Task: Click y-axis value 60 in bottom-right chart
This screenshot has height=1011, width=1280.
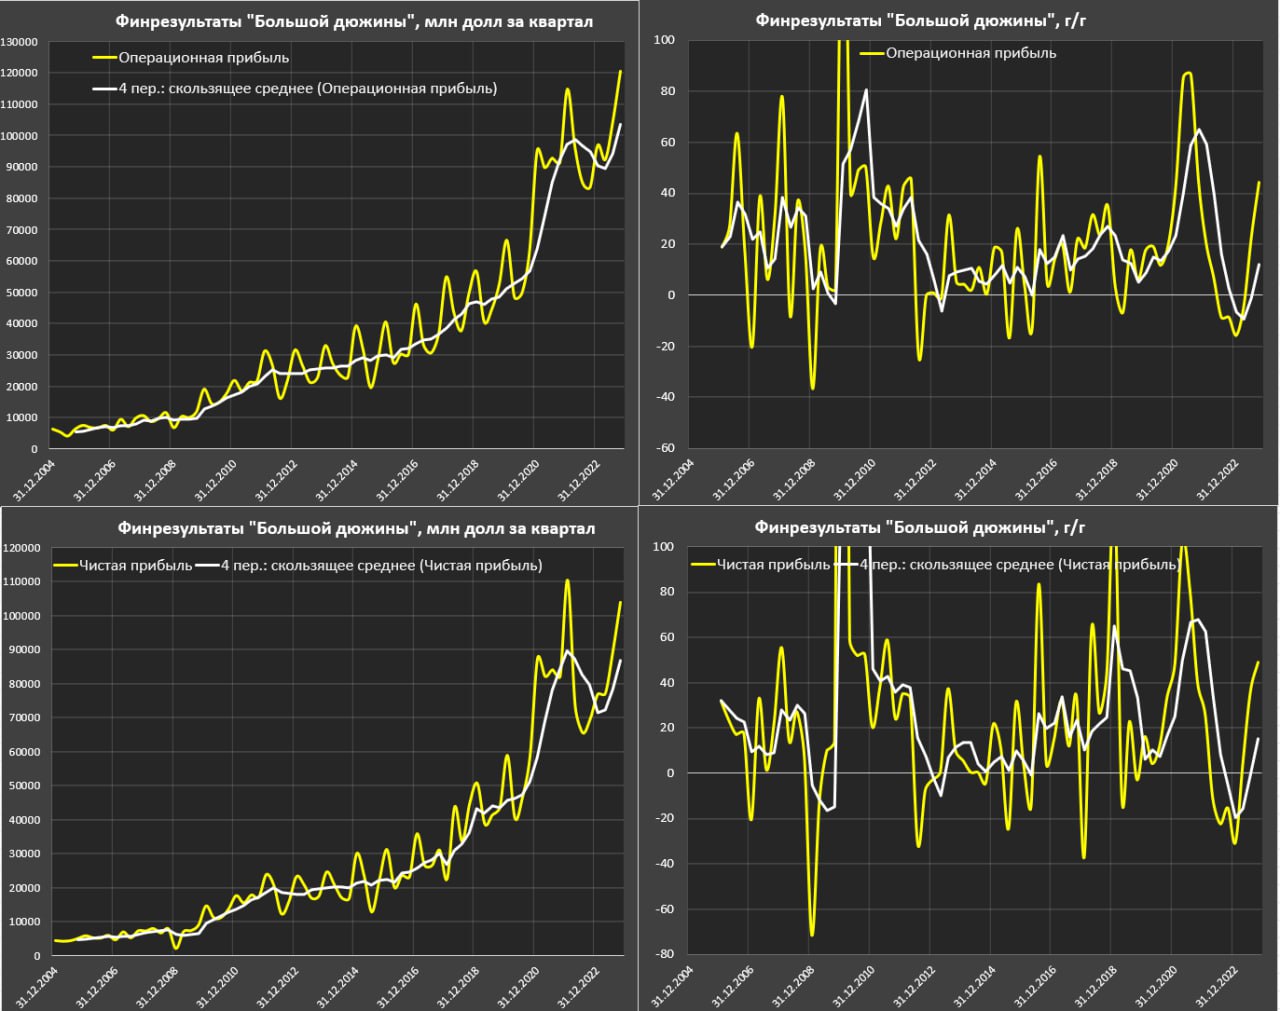Action: coord(667,637)
